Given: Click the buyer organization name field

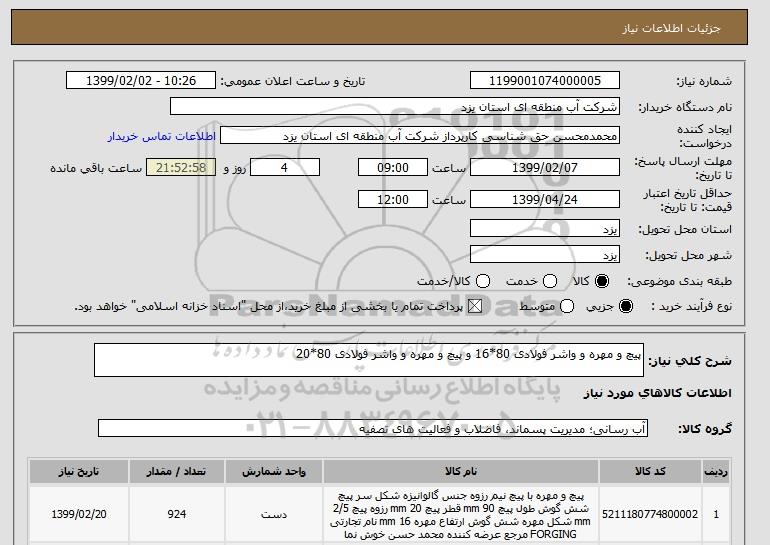Looking at the screenshot, I should pyautogui.click(x=395, y=107).
